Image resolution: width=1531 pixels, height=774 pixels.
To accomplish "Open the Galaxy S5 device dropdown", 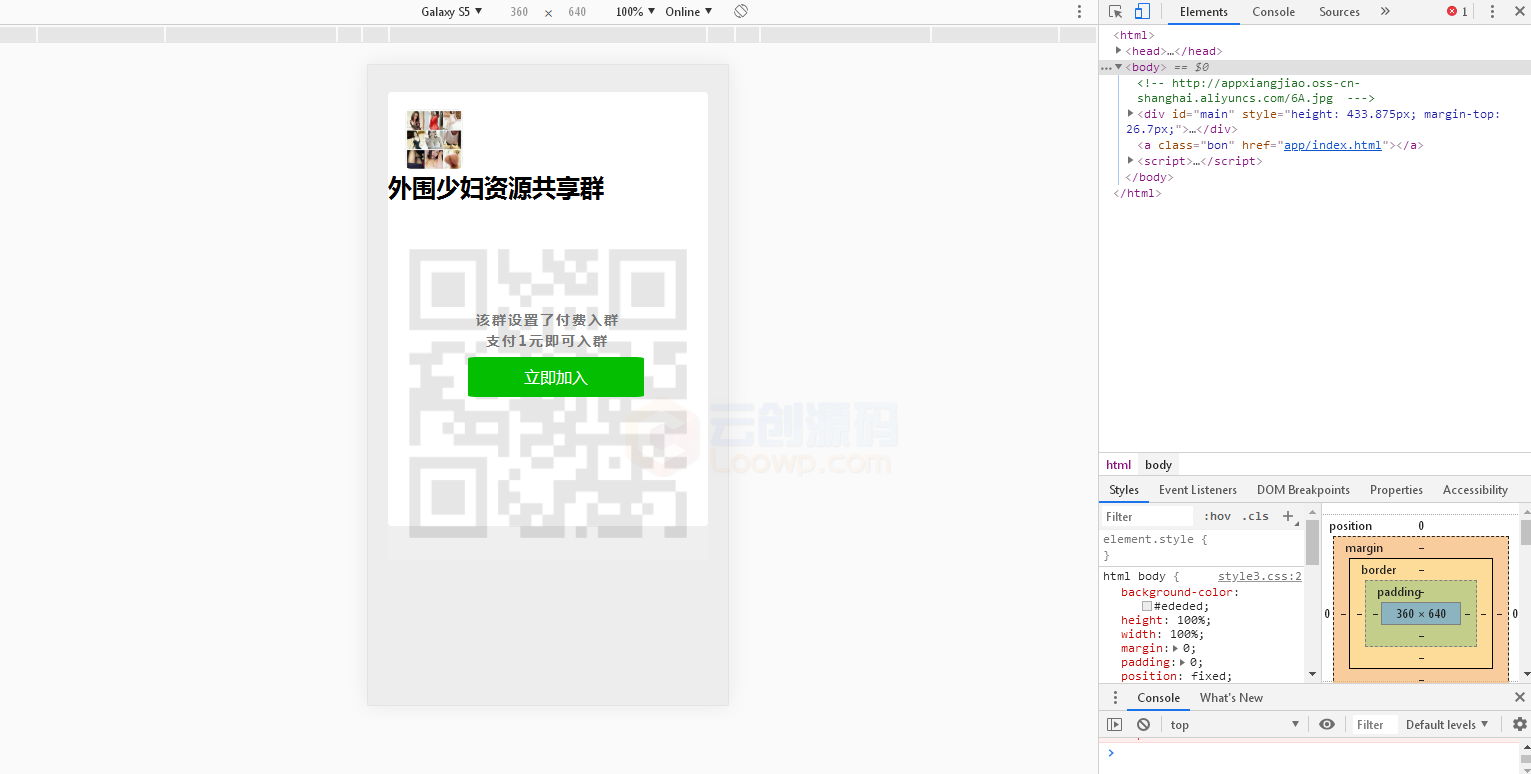I will pos(451,12).
